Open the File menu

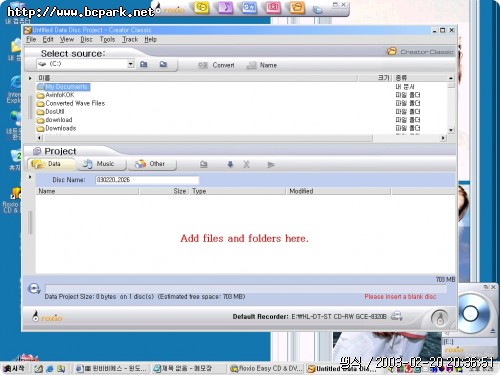[x=31, y=39]
